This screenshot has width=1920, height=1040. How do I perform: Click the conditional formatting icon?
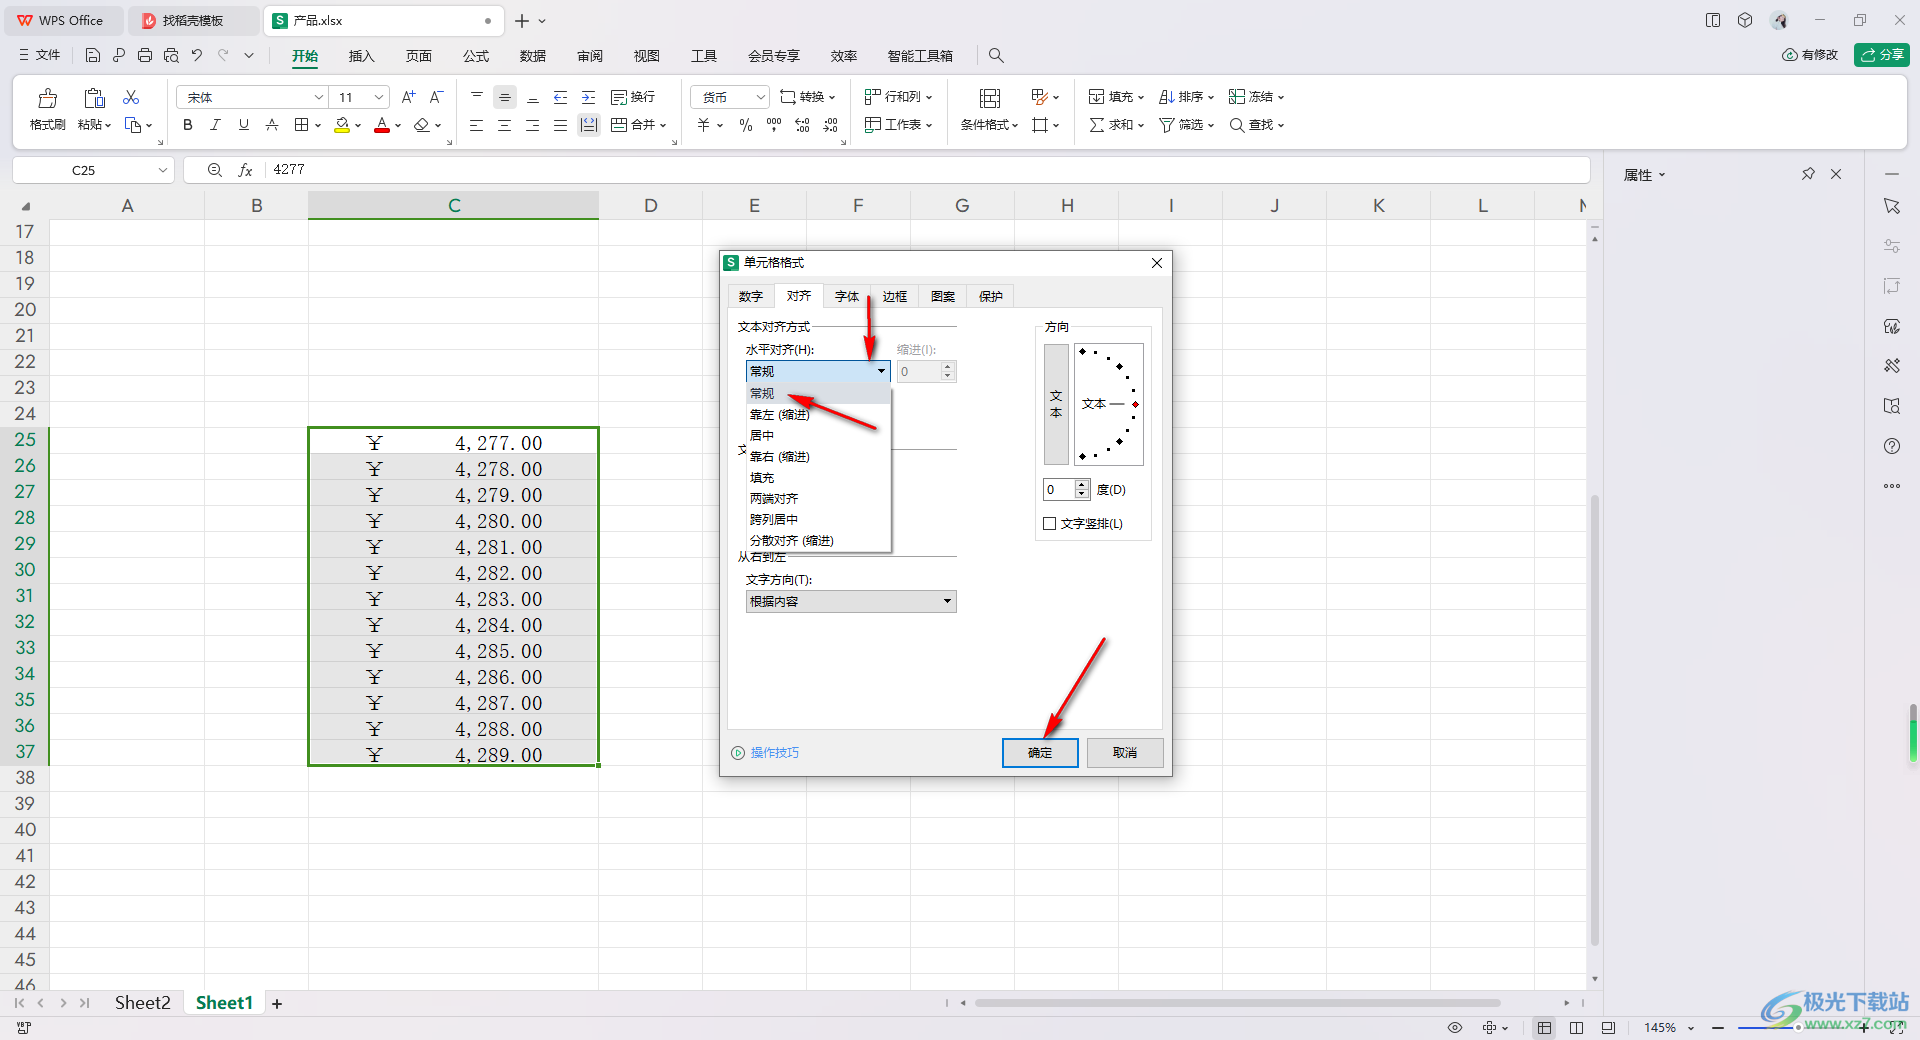click(x=989, y=98)
